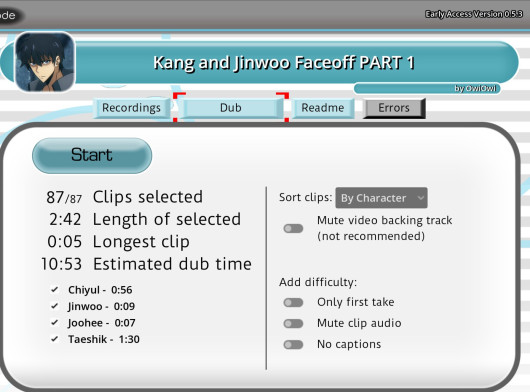This screenshot has height=392, width=530.
Task: Open the Recordings tab
Action: coord(131,108)
